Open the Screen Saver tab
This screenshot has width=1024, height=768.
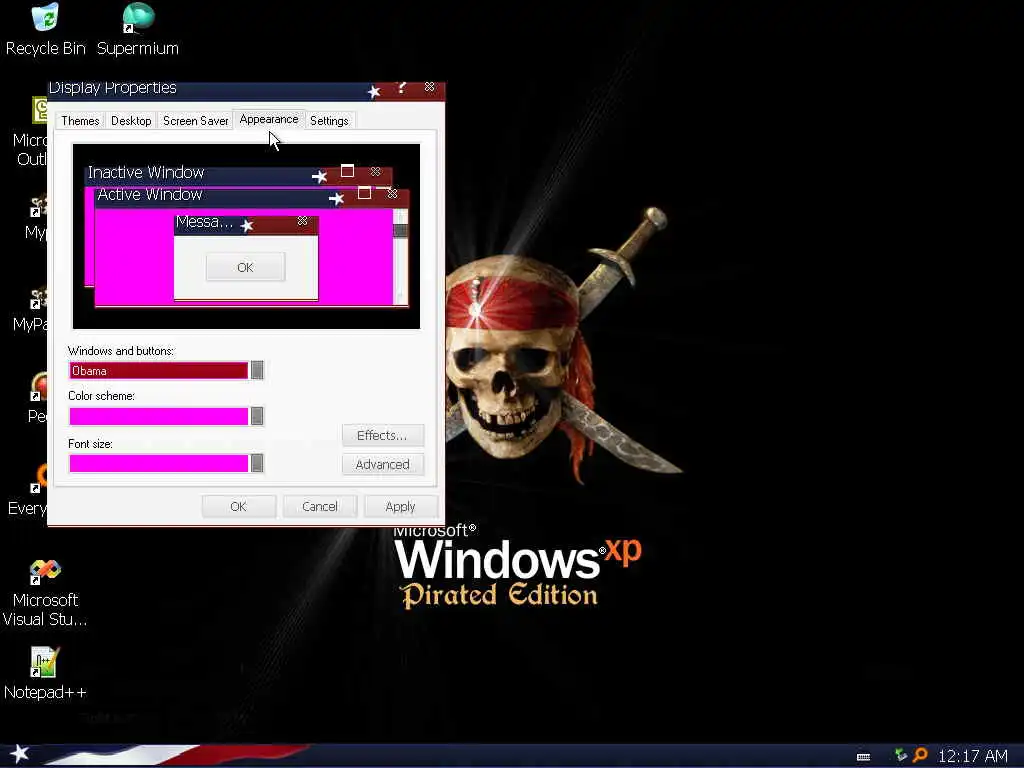pyautogui.click(x=195, y=121)
